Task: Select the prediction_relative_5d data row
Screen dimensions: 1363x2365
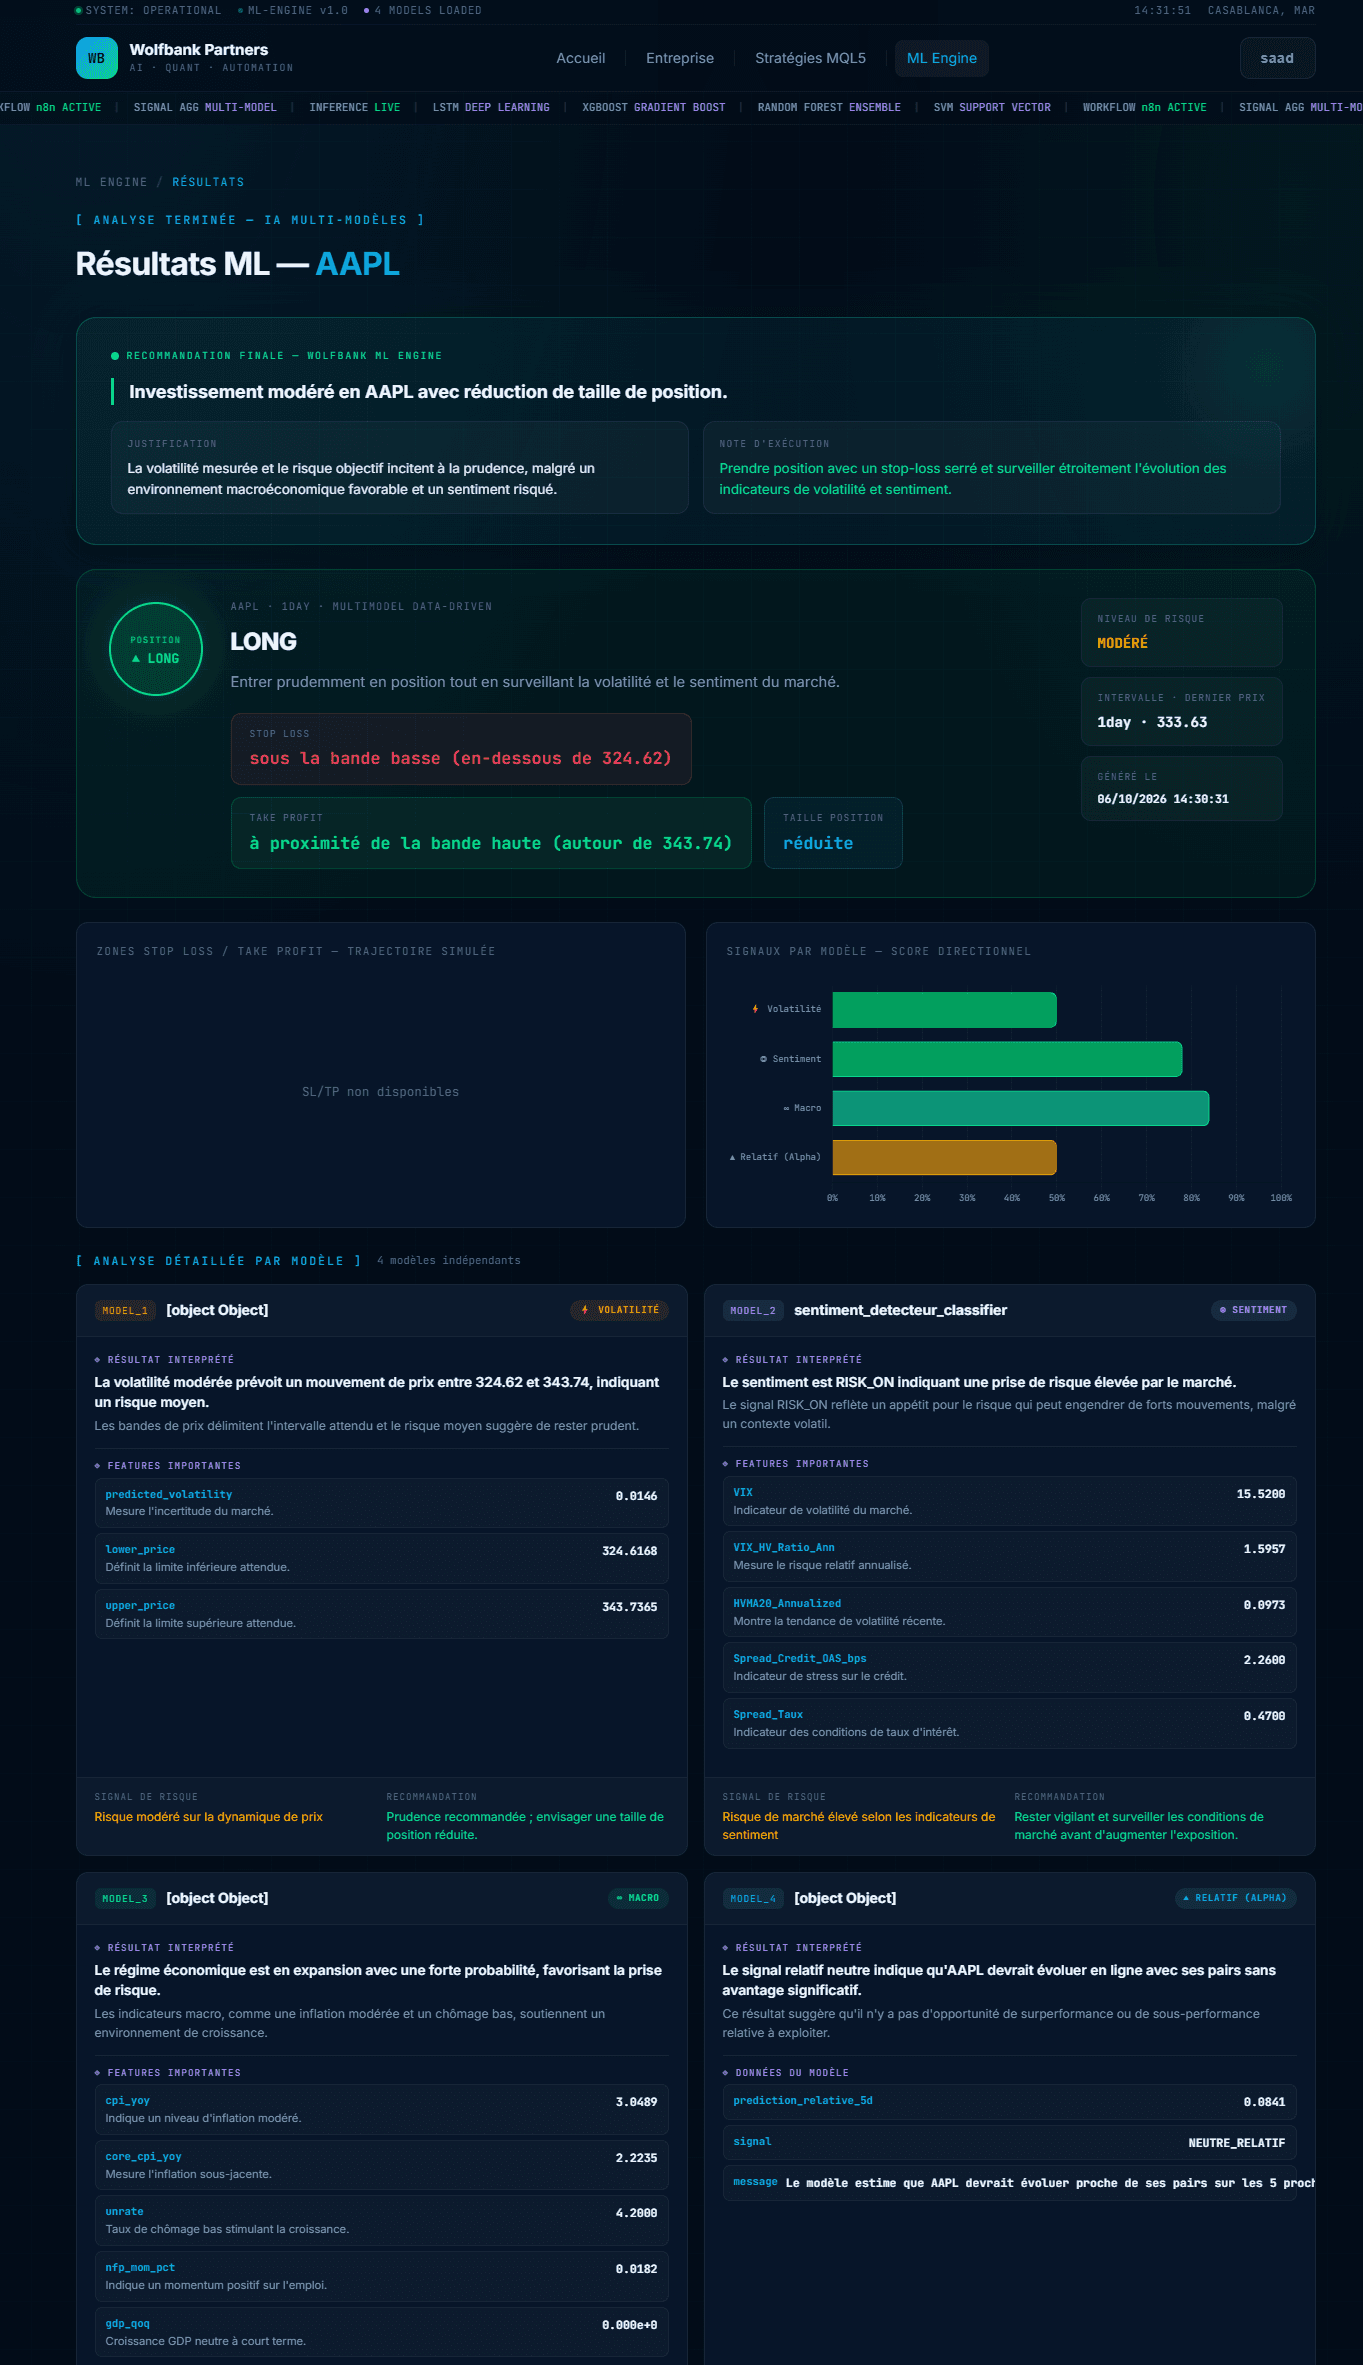Action: pyautogui.click(x=1010, y=2101)
